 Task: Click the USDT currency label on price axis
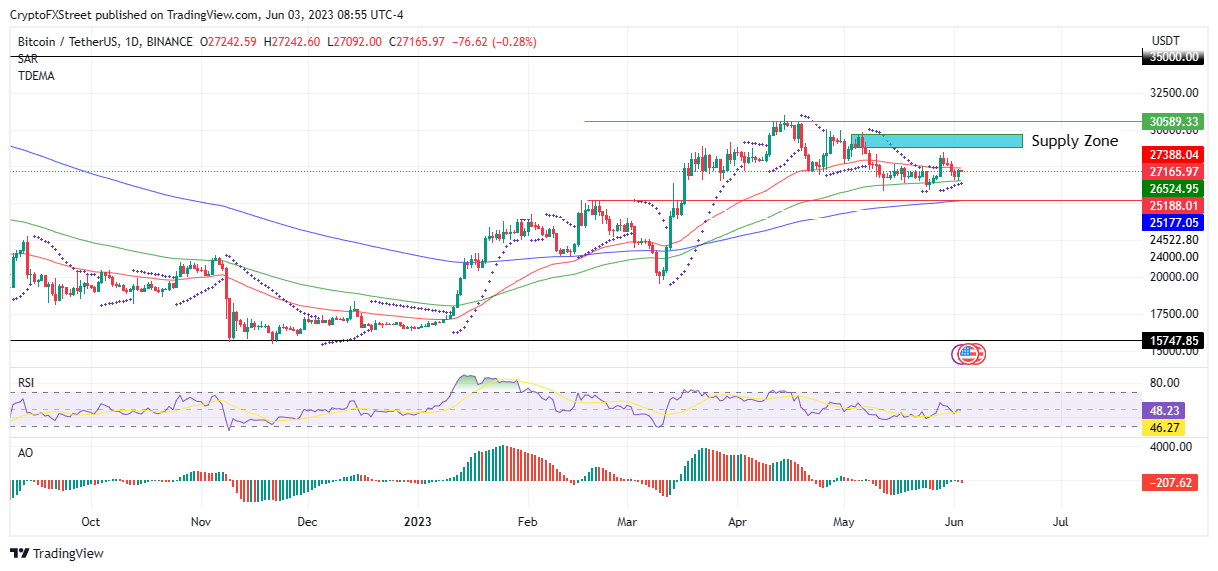point(1167,41)
